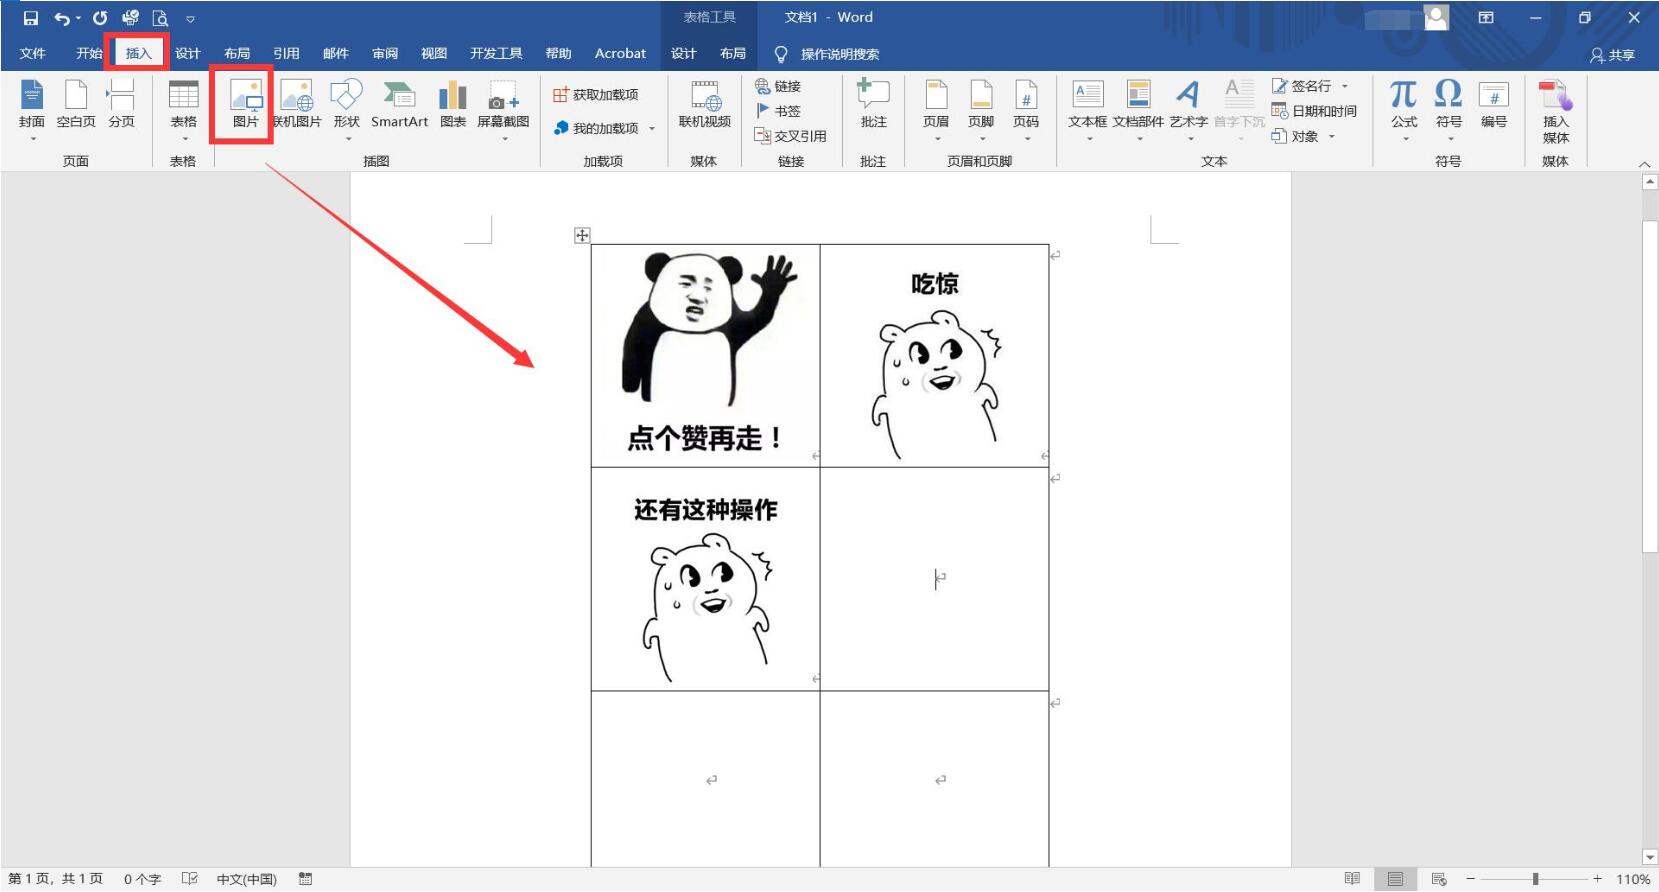Click Get Add-ins (获取加载项)

point(596,95)
